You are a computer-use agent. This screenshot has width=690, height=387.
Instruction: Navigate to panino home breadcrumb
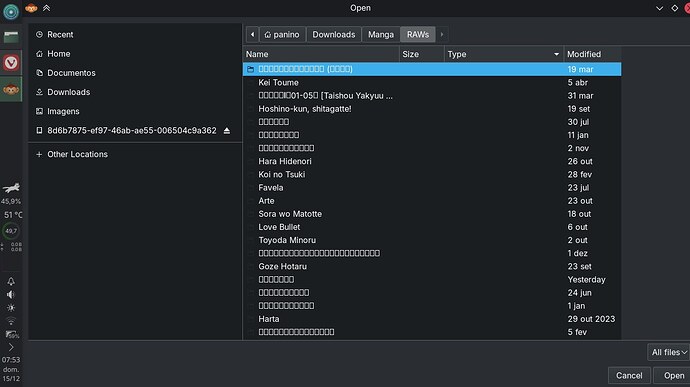click(283, 34)
